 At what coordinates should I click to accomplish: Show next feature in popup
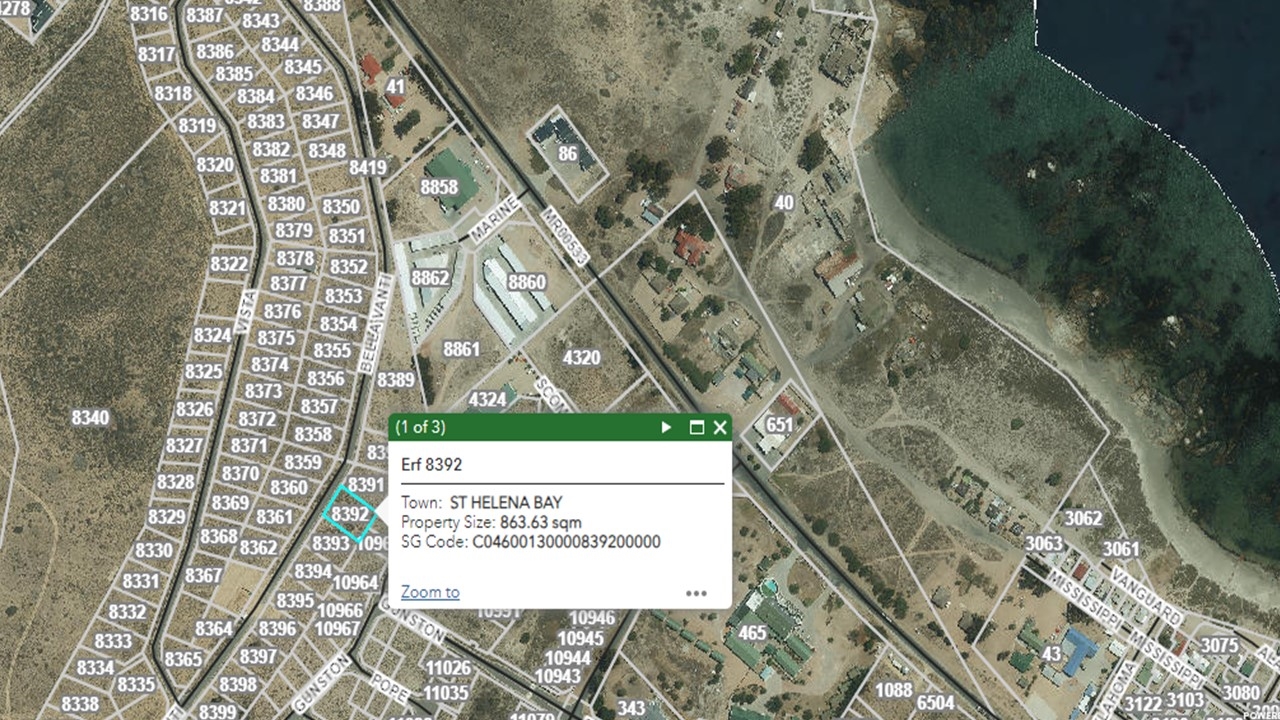(x=666, y=428)
